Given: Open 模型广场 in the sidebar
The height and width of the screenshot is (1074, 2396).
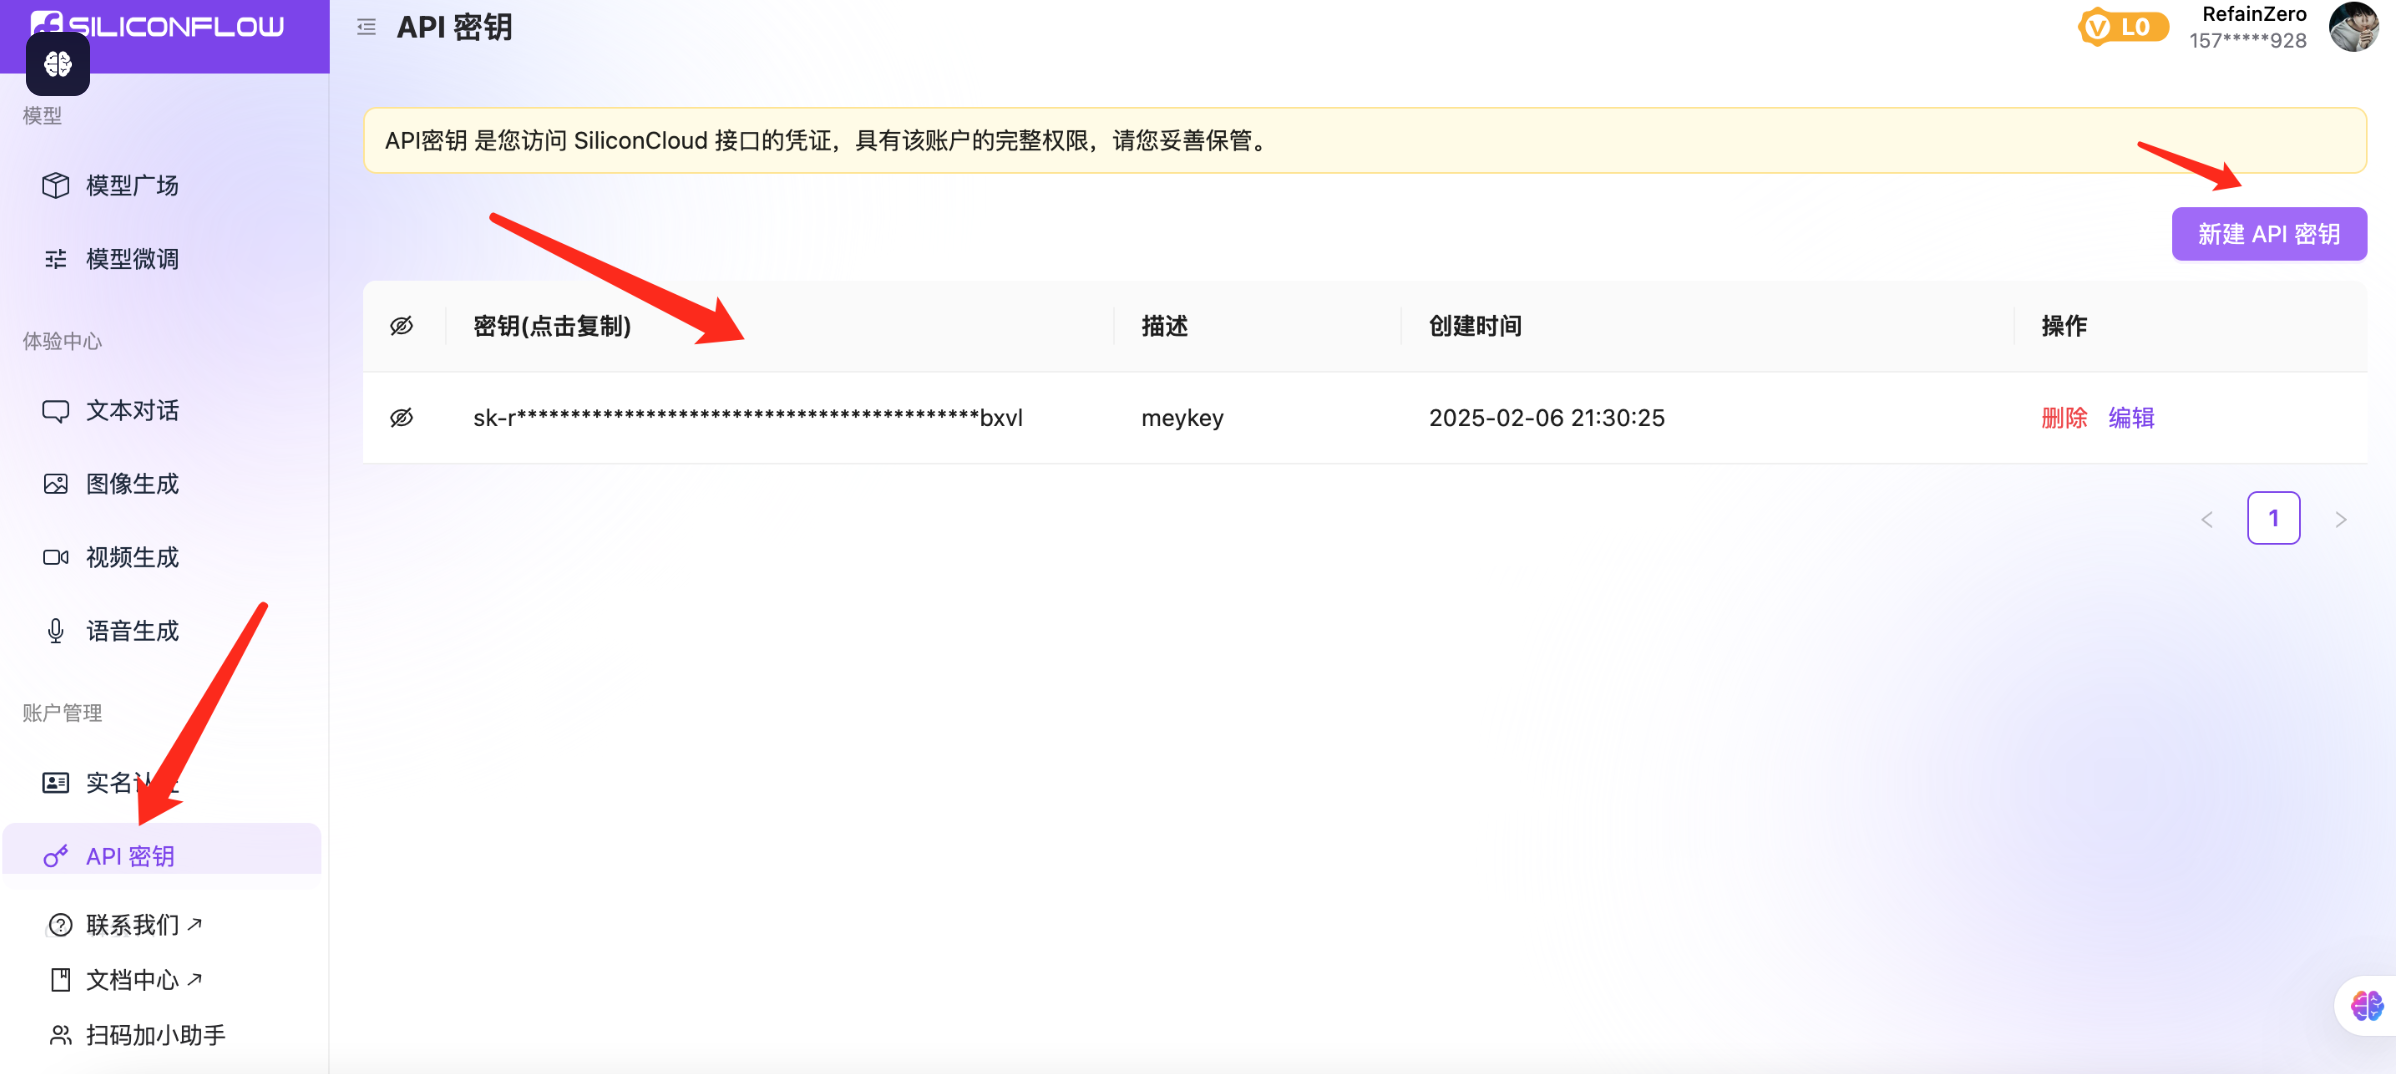Looking at the screenshot, I should pyautogui.click(x=132, y=185).
